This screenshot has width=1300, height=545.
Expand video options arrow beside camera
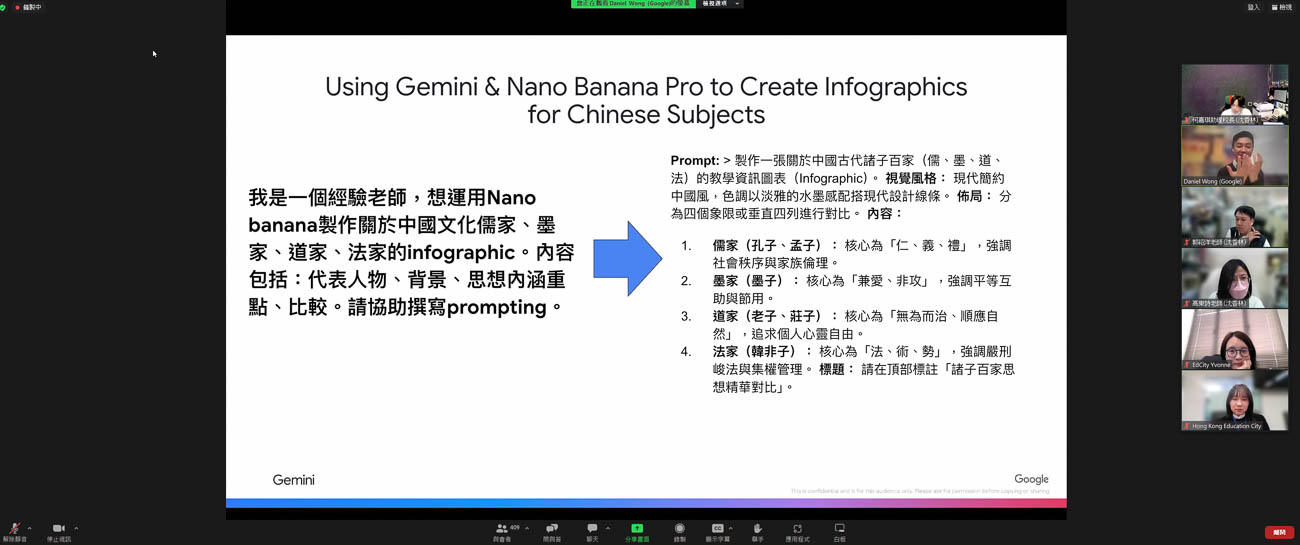(x=76, y=528)
